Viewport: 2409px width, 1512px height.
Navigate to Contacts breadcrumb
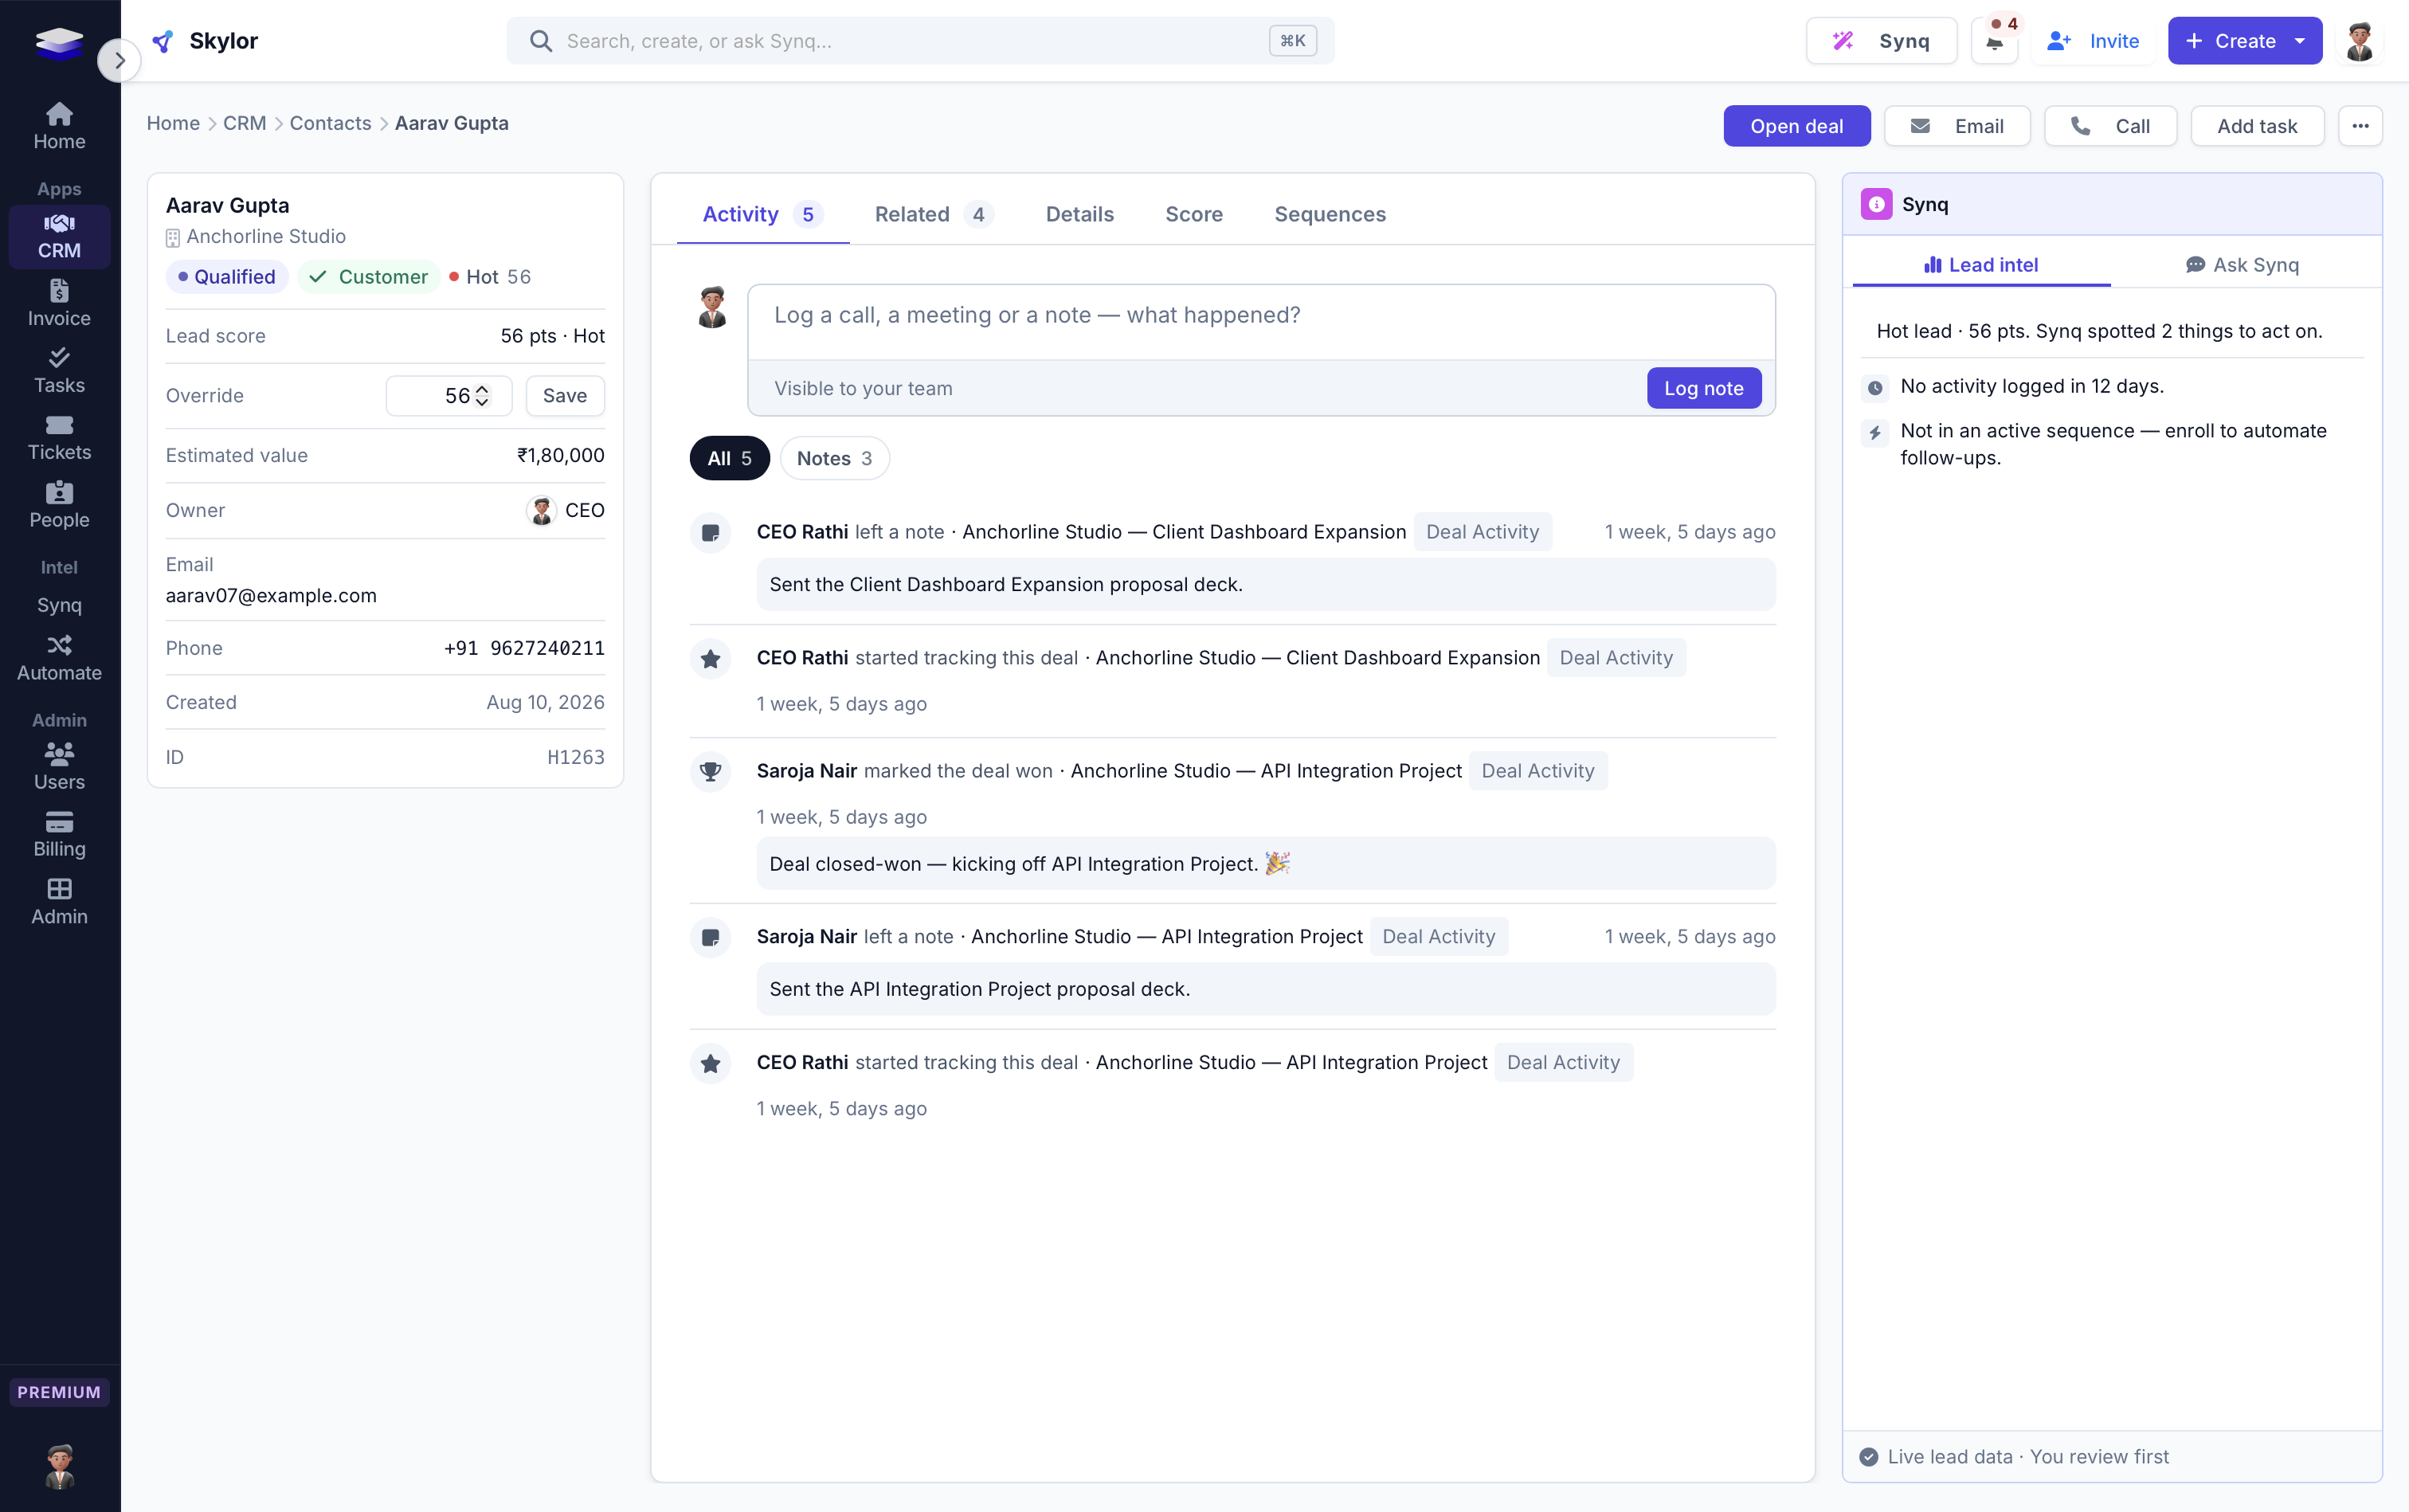[x=330, y=123]
